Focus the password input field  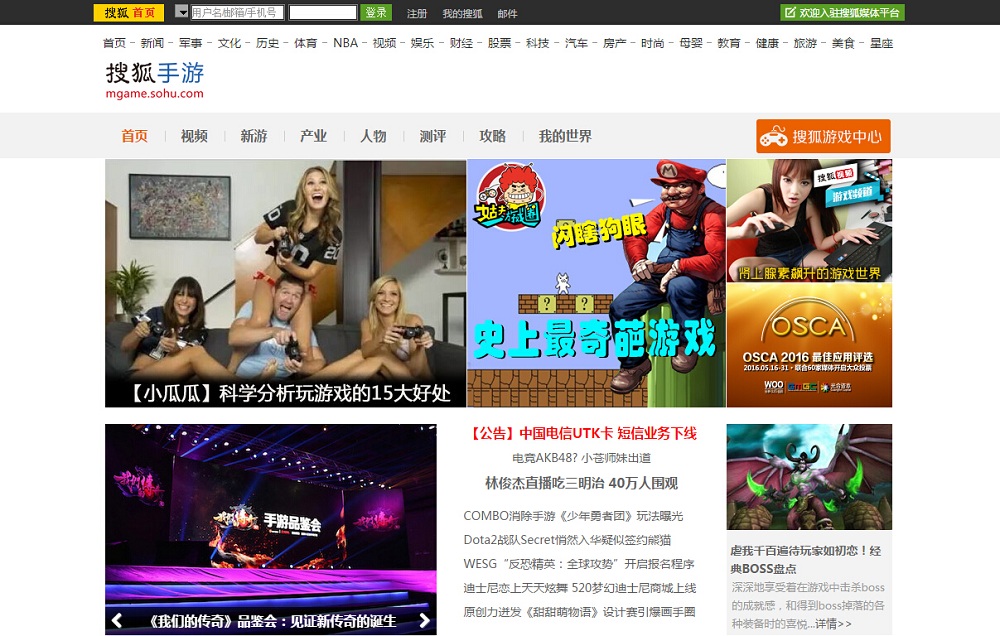(x=323, y=12)
